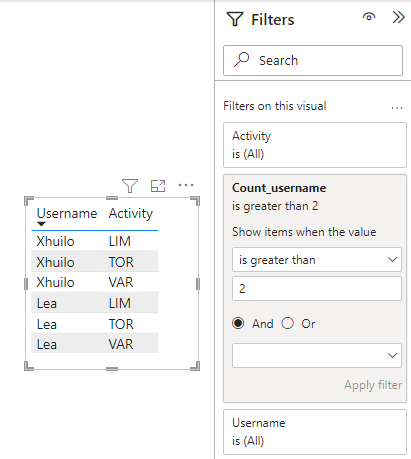This screenshot has width=411, height=459.
Task: Open 'Filters on this visual' ellipsis menu
Action: click(397, 108)
